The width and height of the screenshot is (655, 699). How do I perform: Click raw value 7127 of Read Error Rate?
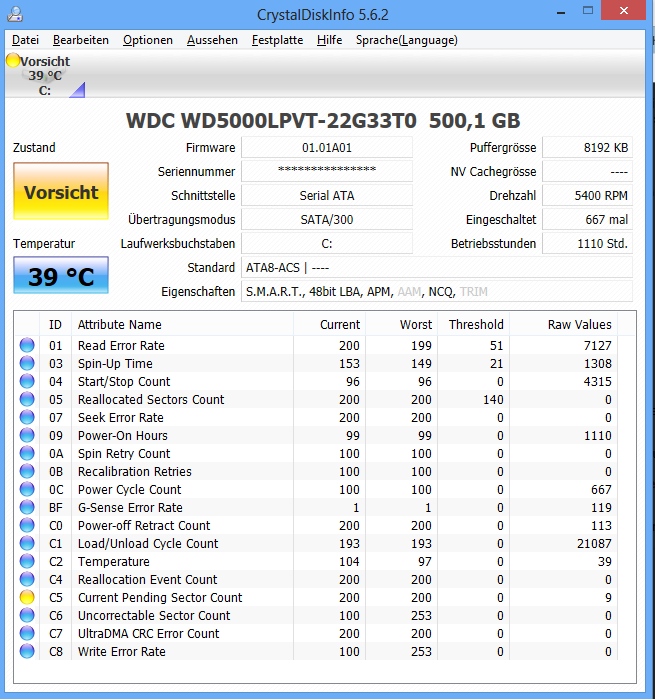[x=598, y=345]
